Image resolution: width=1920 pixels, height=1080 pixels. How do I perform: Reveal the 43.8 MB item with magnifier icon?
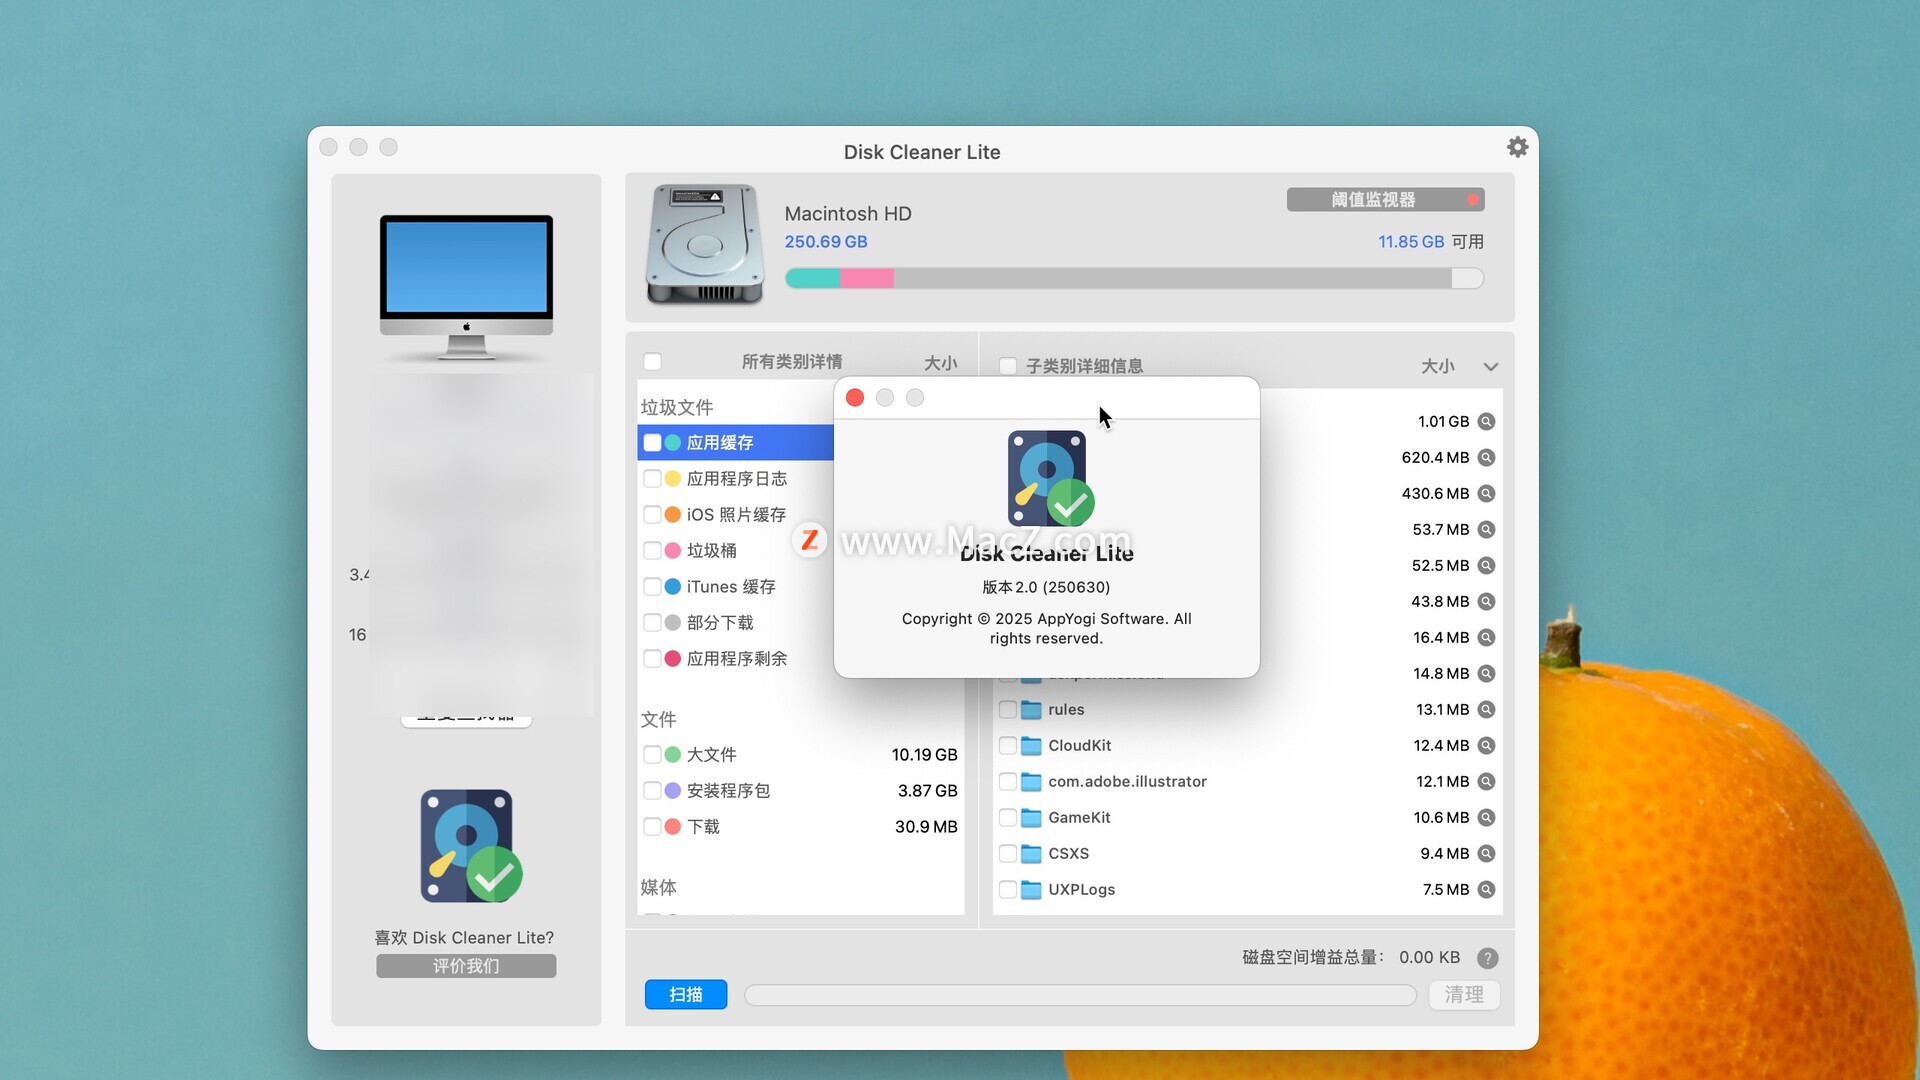[x=1486, y=602]
